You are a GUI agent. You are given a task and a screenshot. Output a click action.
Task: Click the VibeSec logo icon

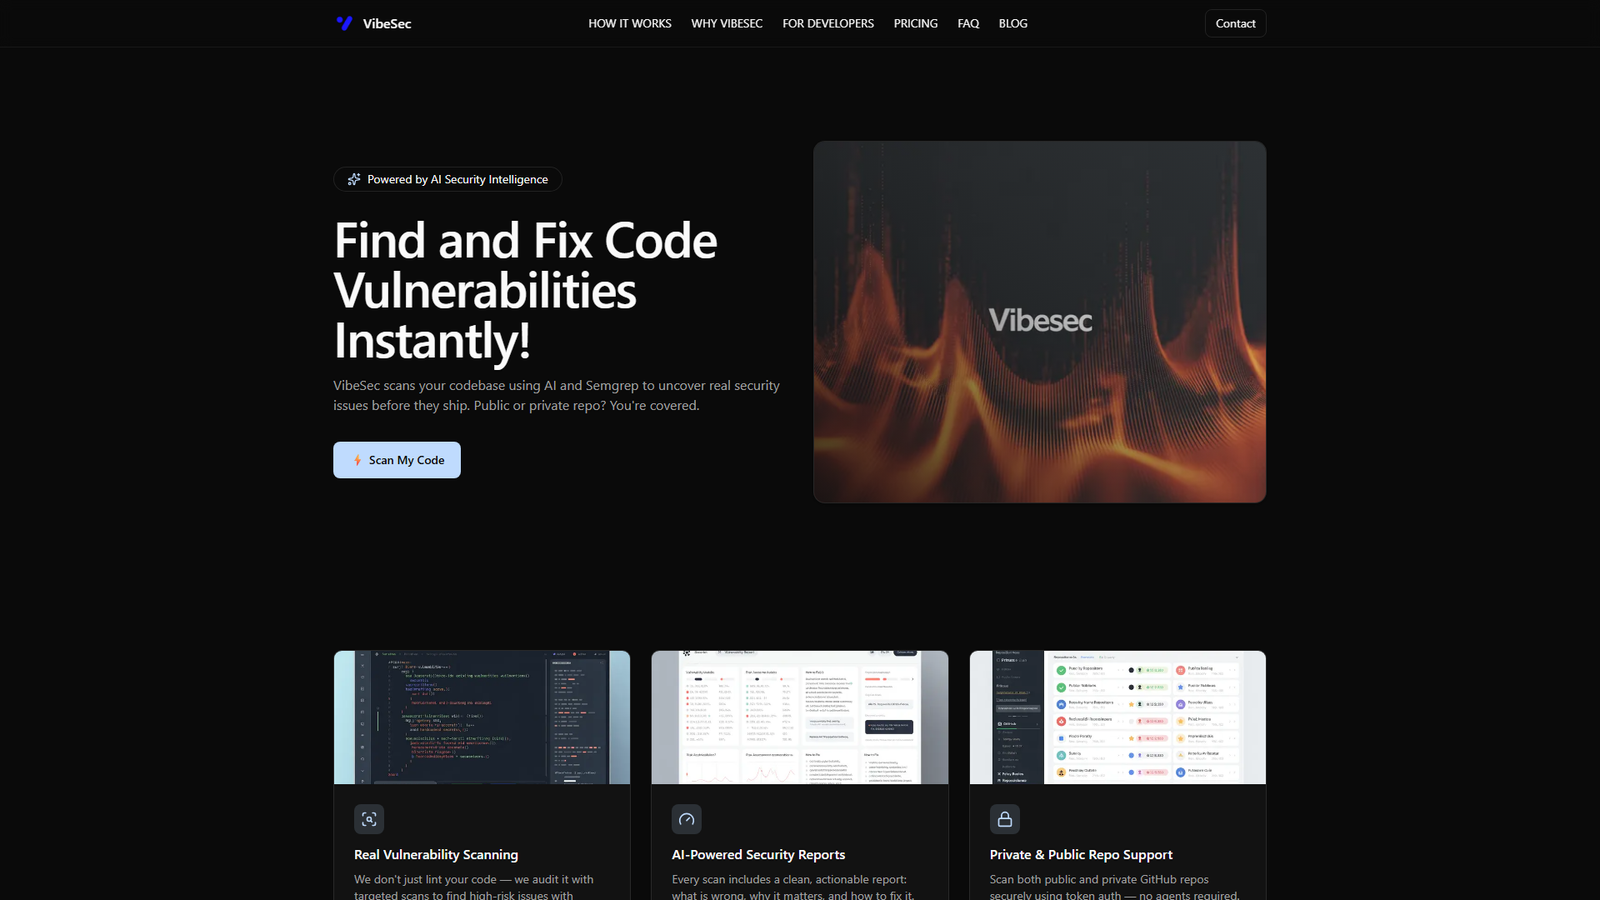coord(344,23)
